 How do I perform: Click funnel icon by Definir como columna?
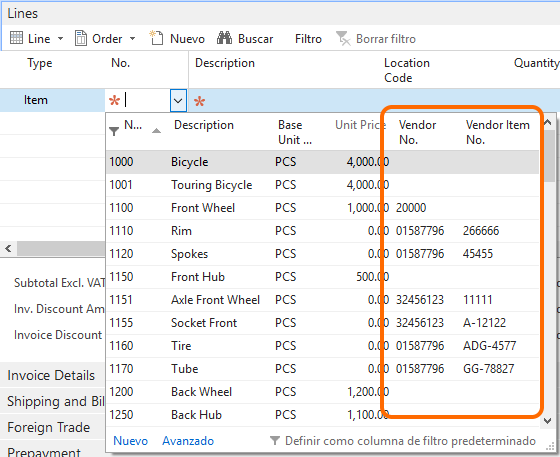pyautogui.click(x=275, y=441)
